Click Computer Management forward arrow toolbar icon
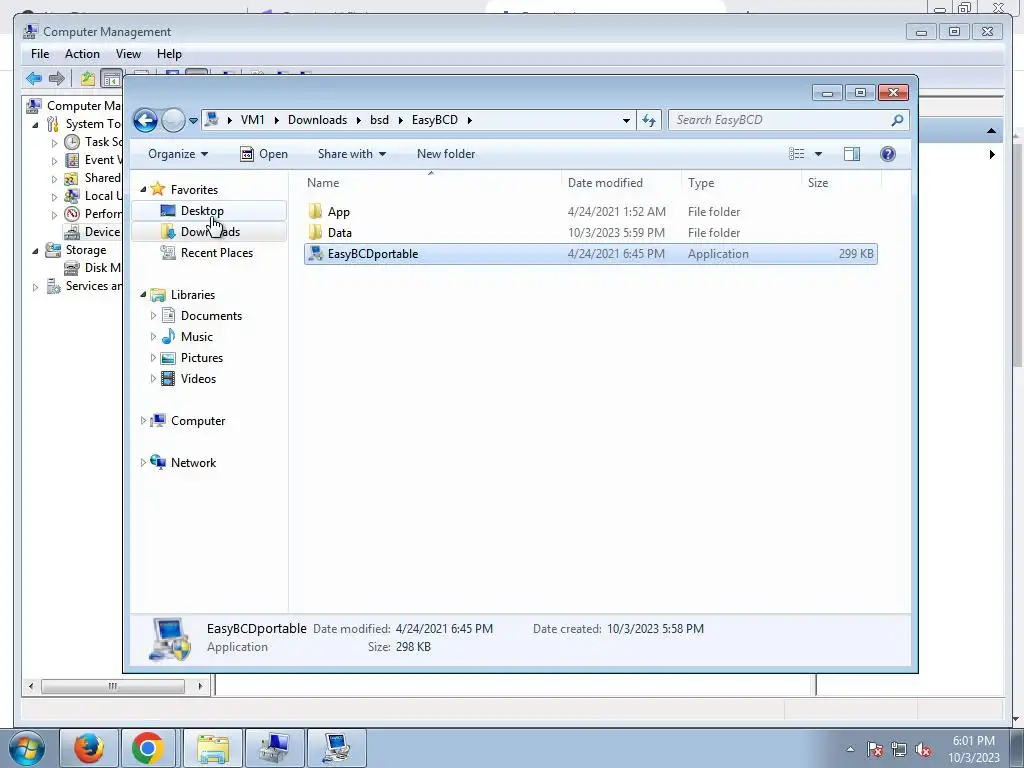The image size is (1024, 768). click(57, 79)
